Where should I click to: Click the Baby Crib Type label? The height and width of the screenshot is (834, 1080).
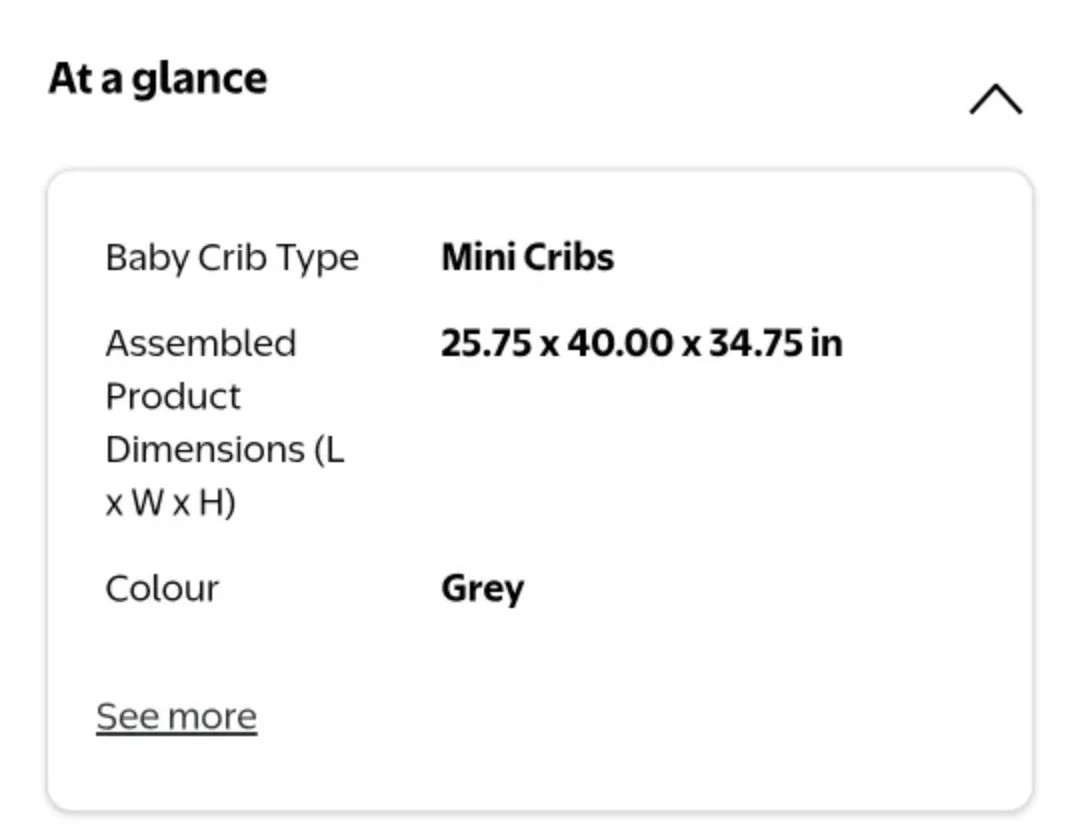tap(232, 257)
